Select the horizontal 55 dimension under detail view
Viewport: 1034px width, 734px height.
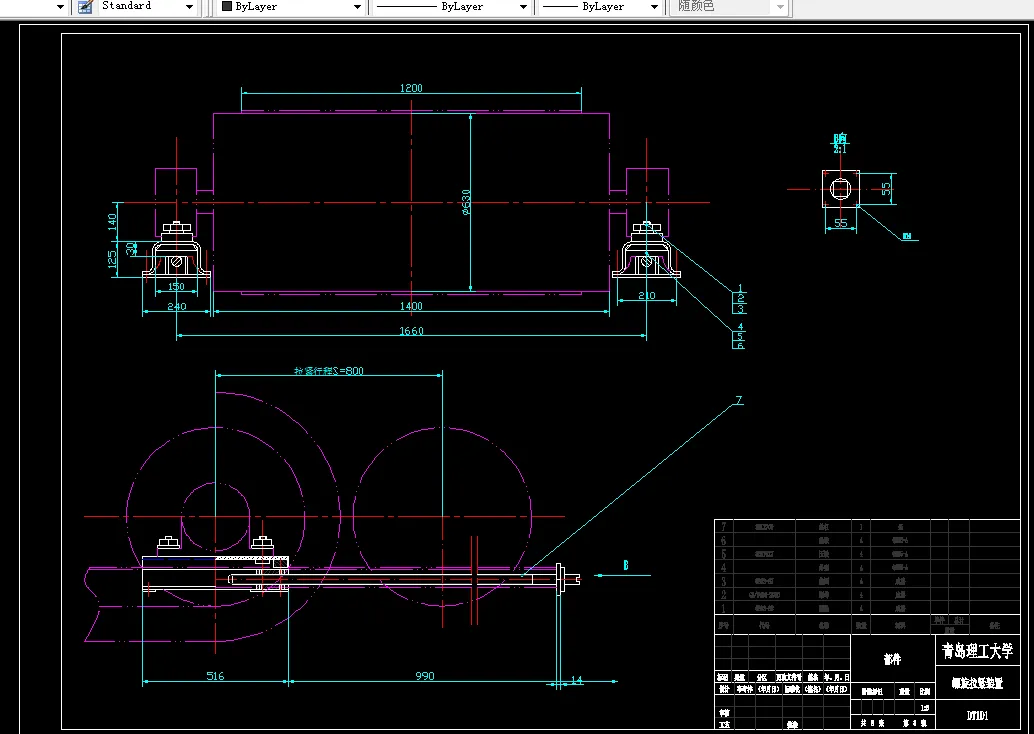(841, 223)
